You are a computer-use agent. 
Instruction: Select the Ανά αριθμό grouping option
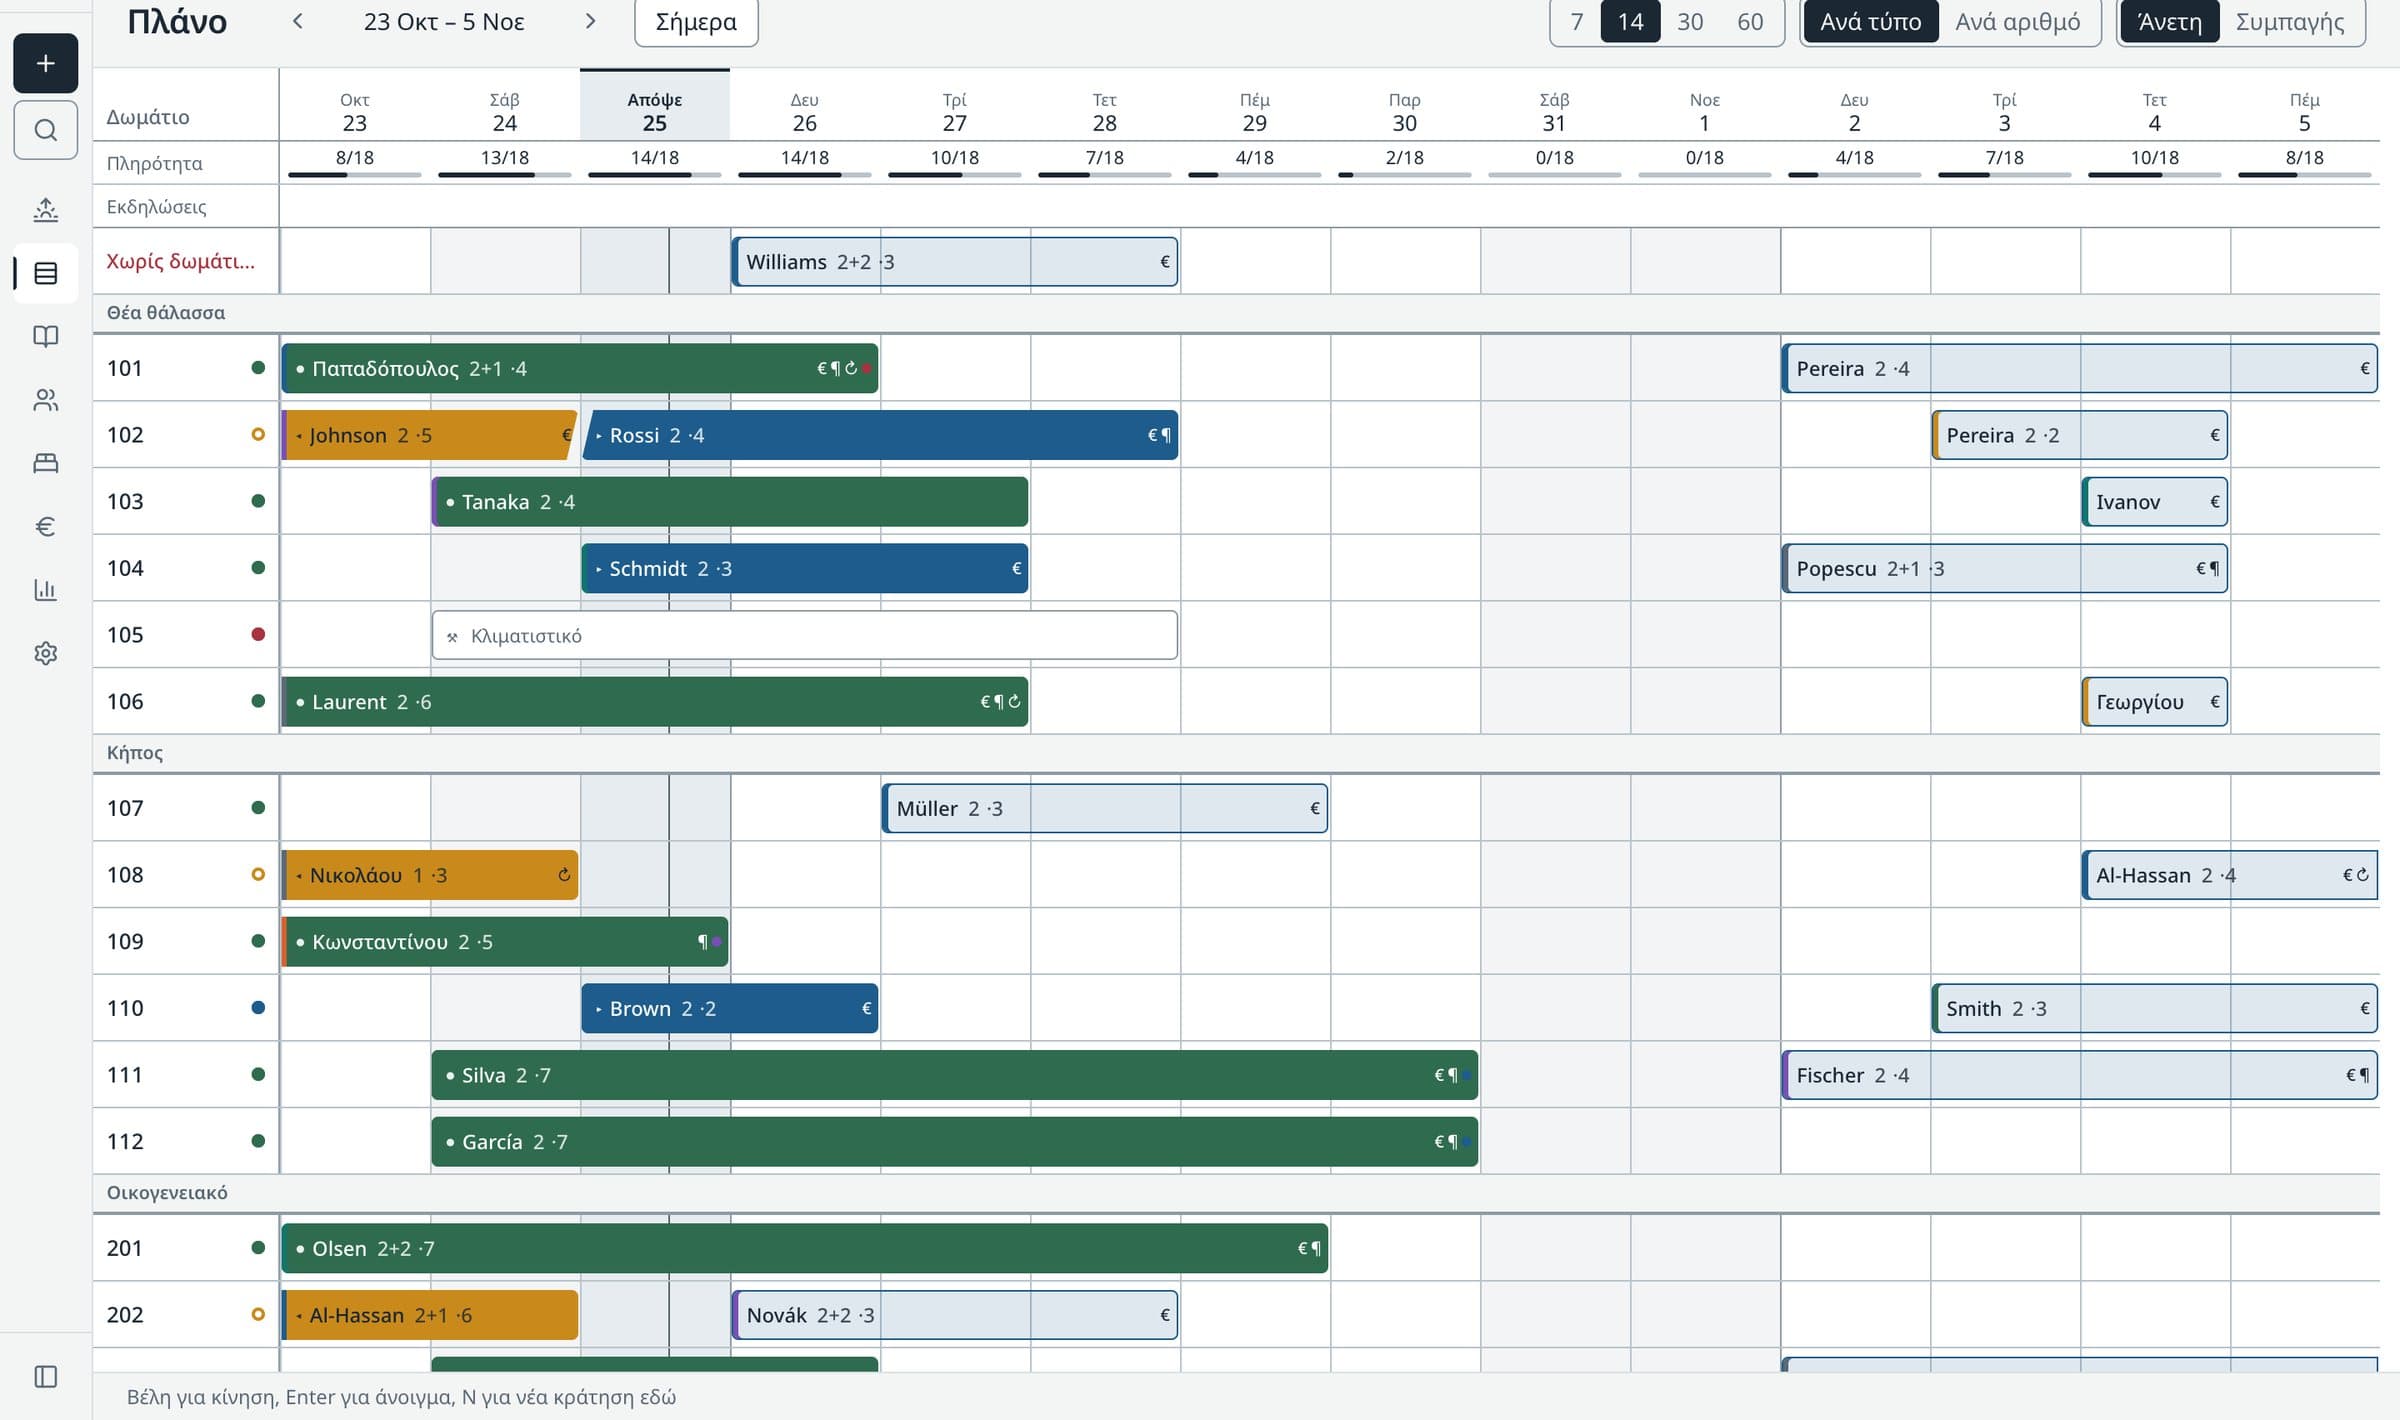pyautogui.click(x=2018, y=22)
